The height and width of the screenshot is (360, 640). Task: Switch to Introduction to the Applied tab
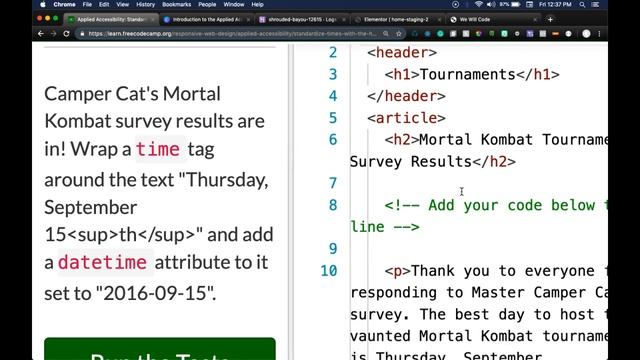click(x=206, y=19)
